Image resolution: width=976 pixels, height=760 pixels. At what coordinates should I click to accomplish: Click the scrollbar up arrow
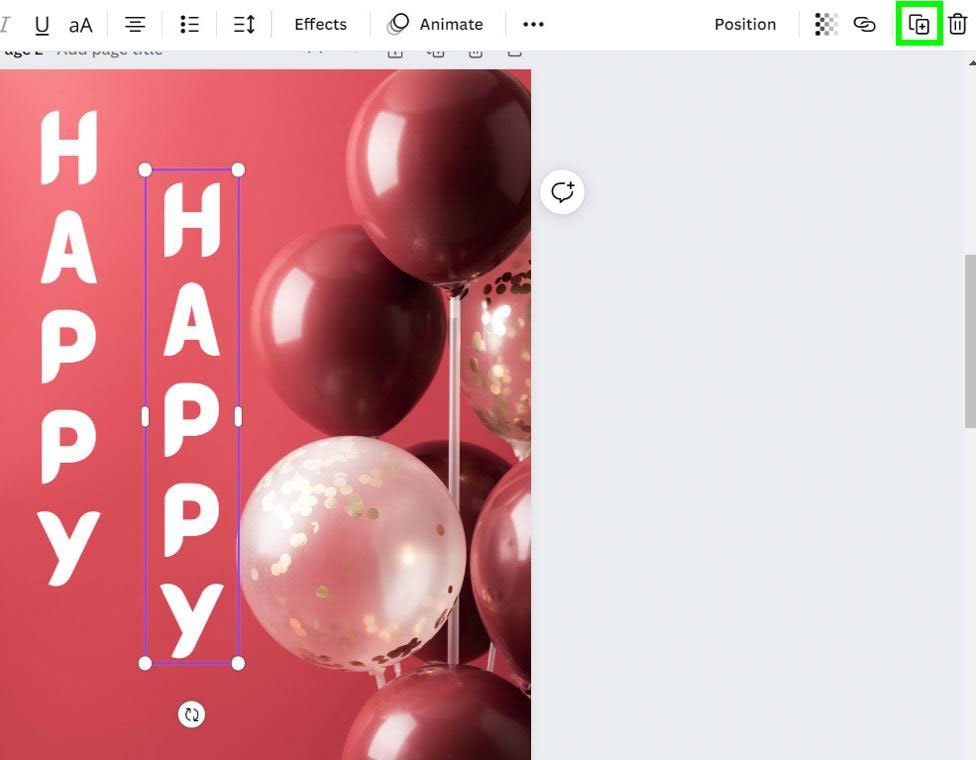tap(972, 63)
